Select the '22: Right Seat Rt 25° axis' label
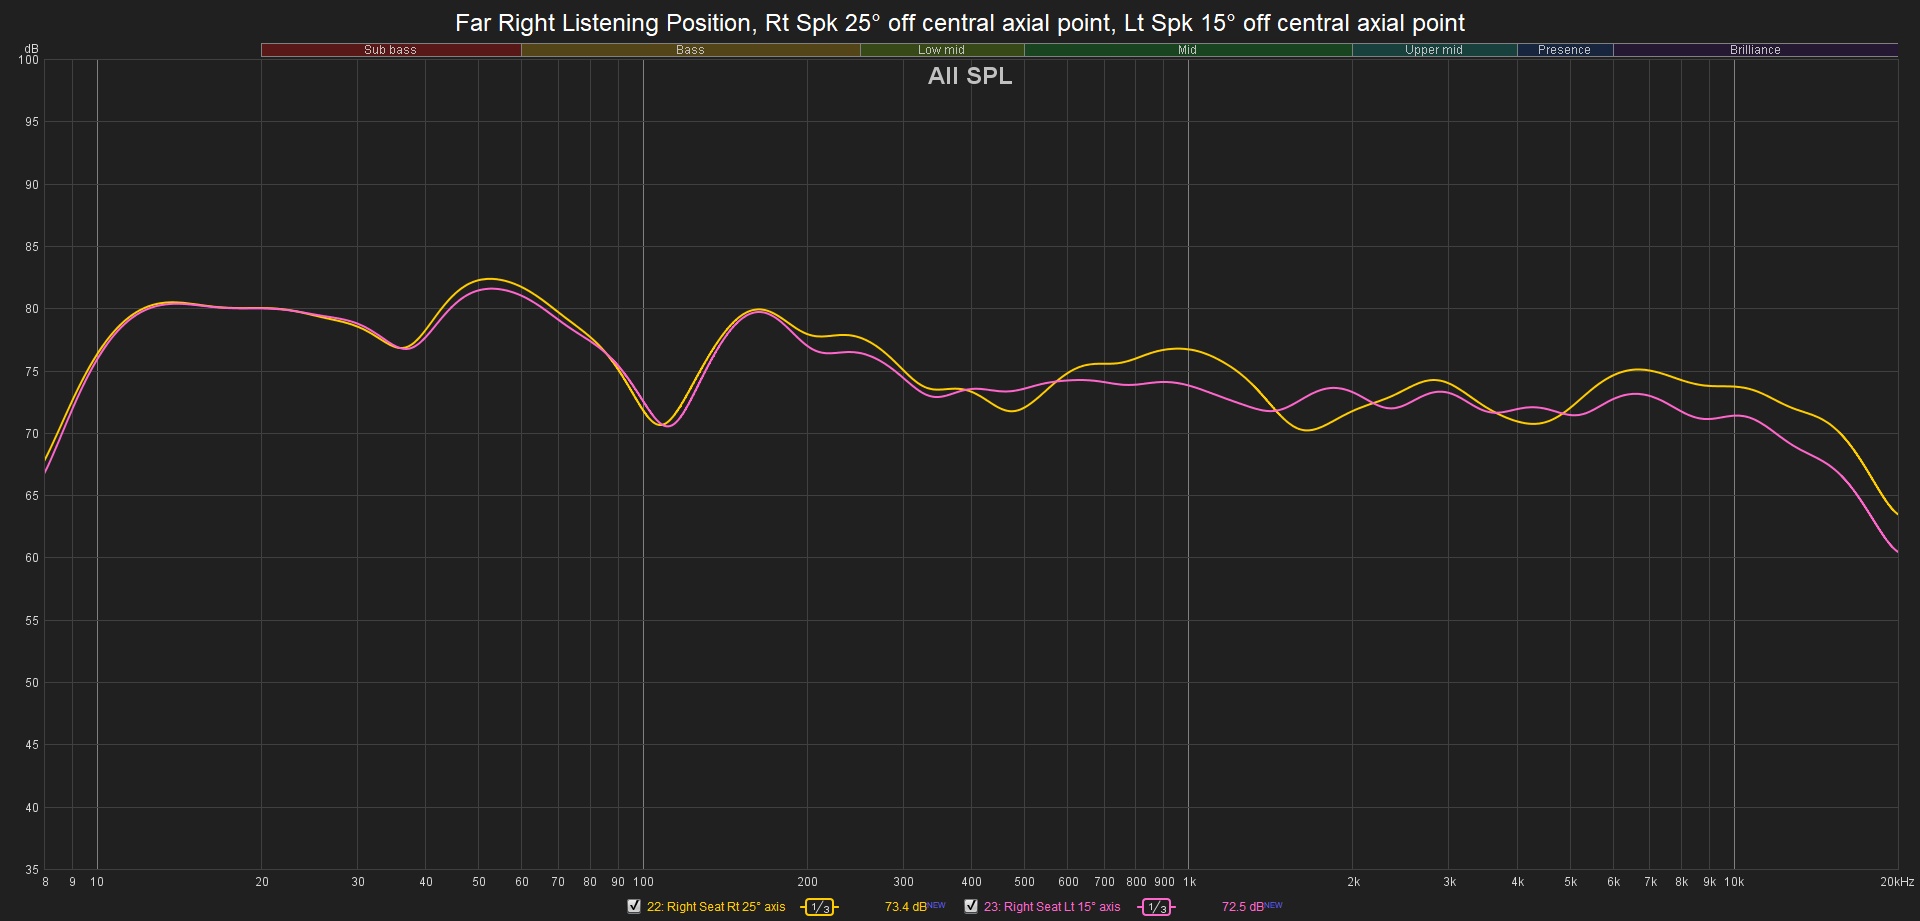The height and width of the screenshot is (921, 1920). click(716, 907)
